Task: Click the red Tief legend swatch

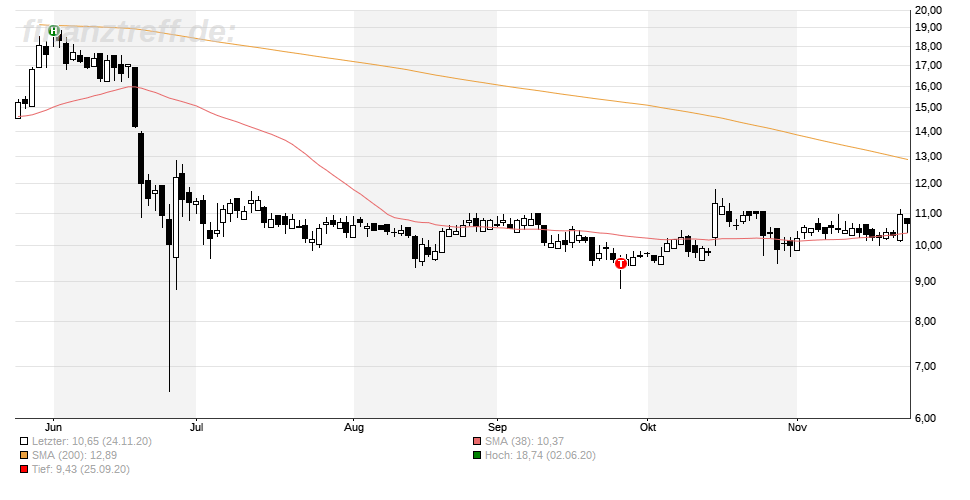Action: coord(24,470)
